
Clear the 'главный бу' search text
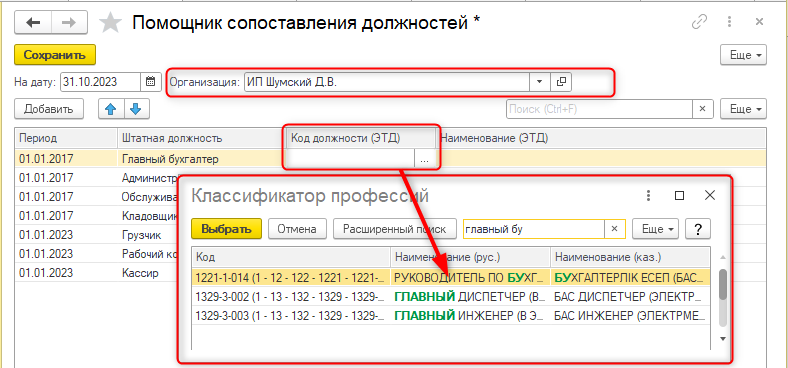click(614, 229)
